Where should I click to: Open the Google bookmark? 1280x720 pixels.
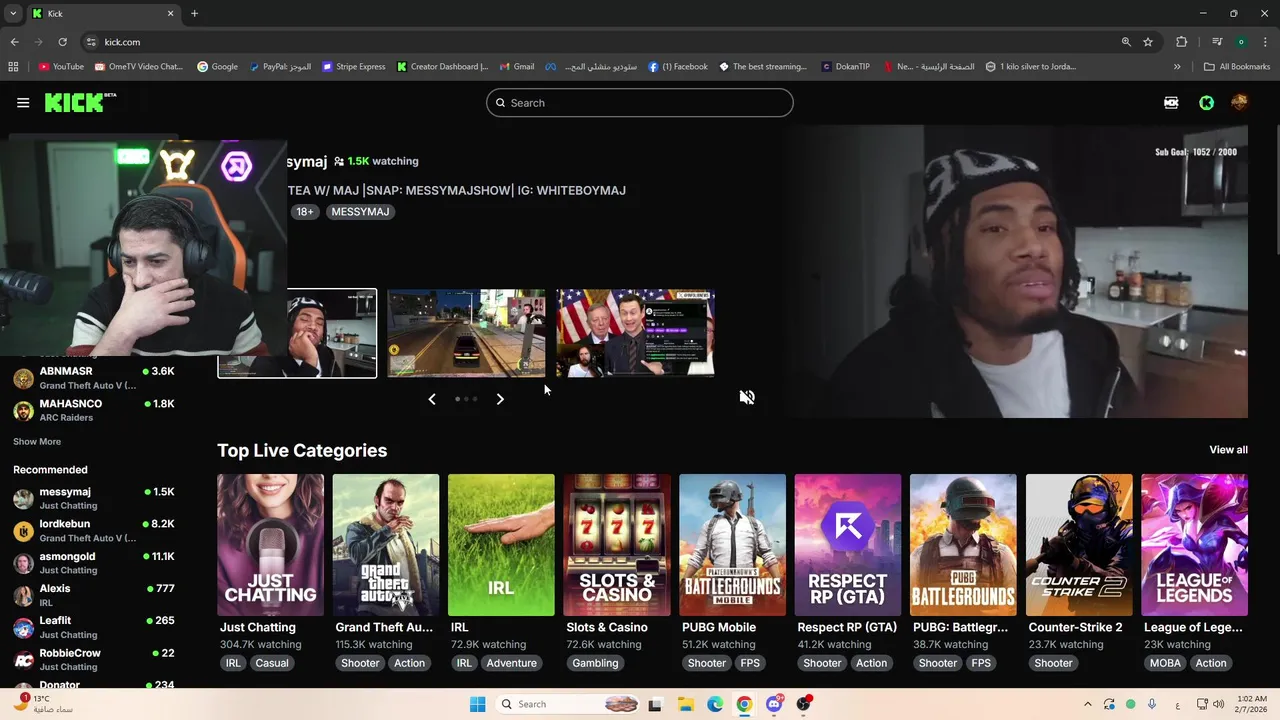pos(217,67)
